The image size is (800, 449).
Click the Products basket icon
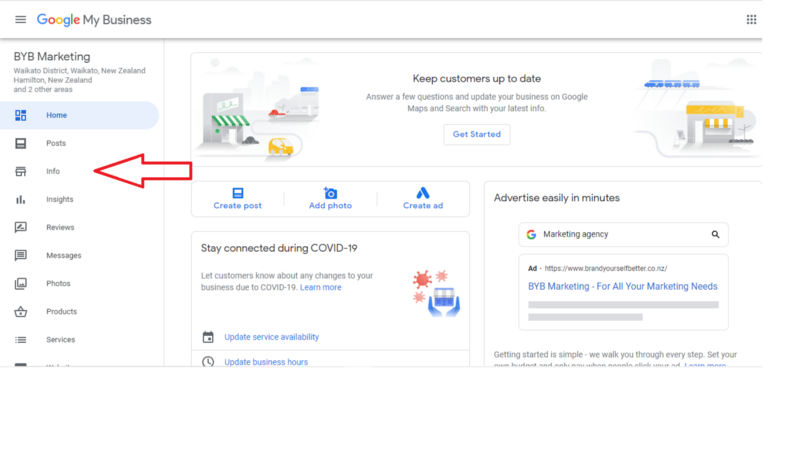[x=20, y=312]
